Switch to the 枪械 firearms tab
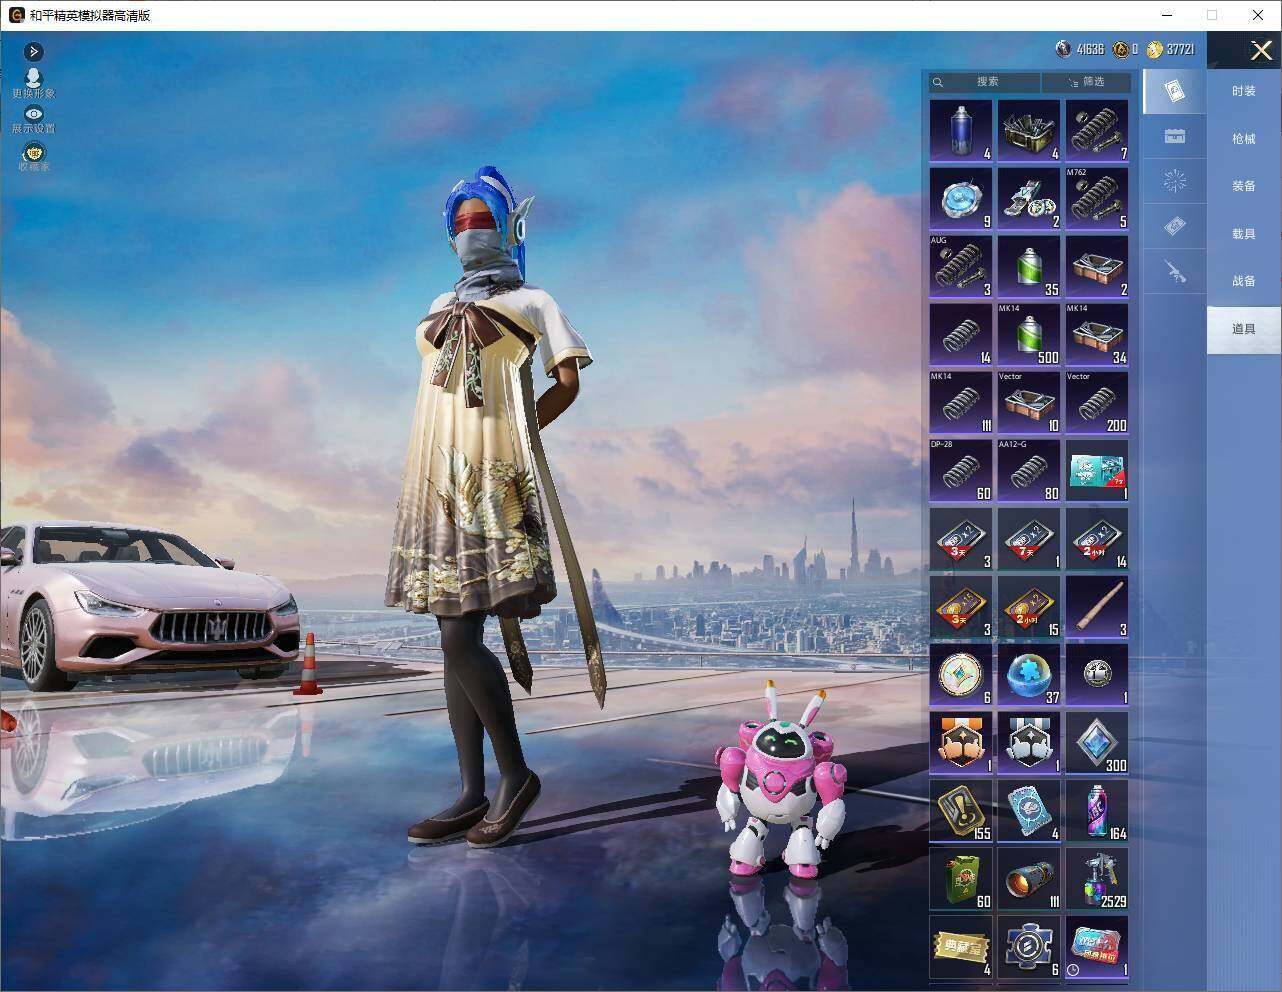The height and width of the screenshot is (992, 1282). pos(1244,139)
